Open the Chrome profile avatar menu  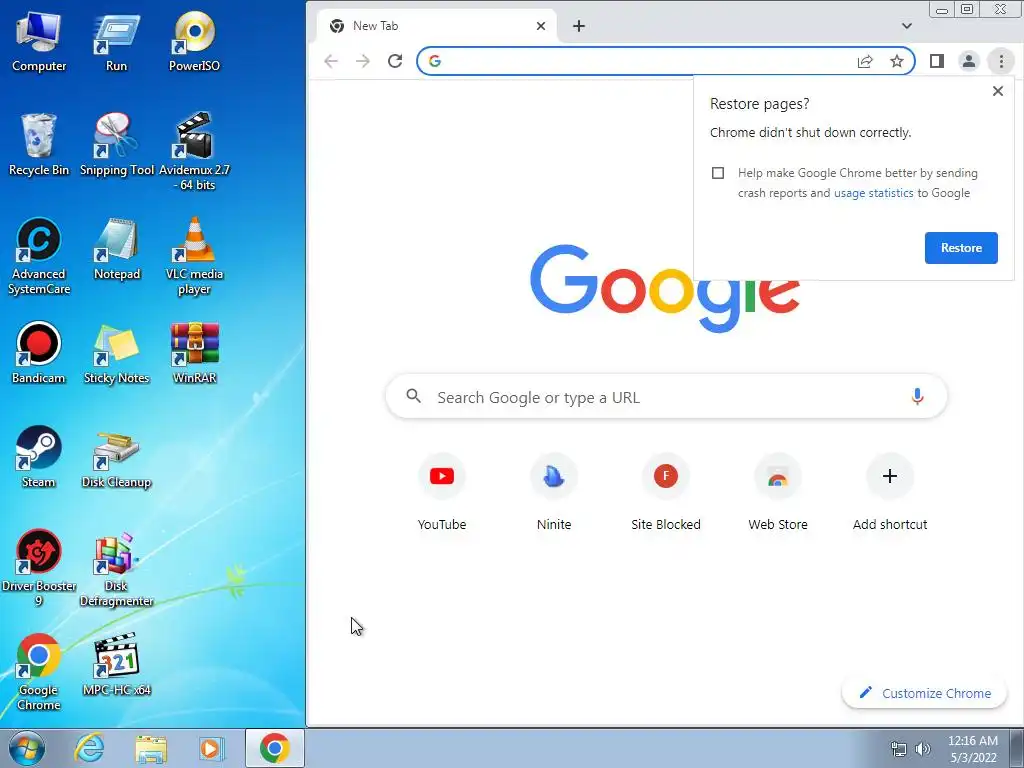(x=968, y=61)
